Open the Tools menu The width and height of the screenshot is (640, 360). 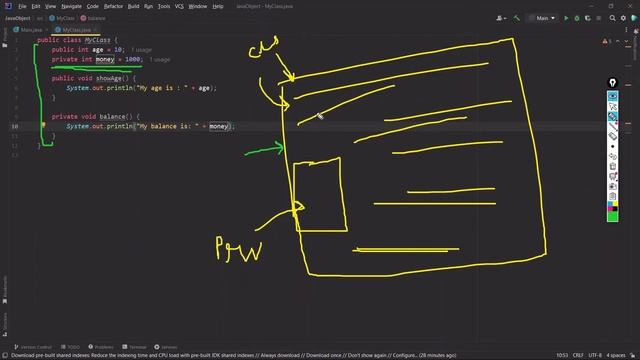[164, 7]
